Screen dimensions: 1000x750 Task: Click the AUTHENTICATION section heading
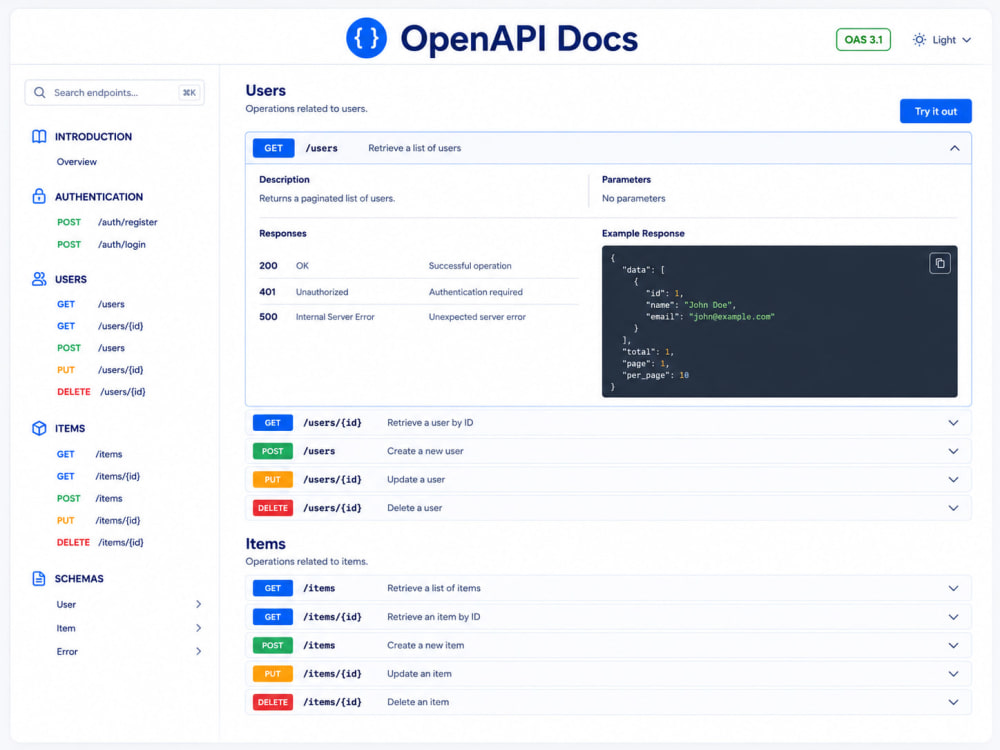(x=99, y=197)
